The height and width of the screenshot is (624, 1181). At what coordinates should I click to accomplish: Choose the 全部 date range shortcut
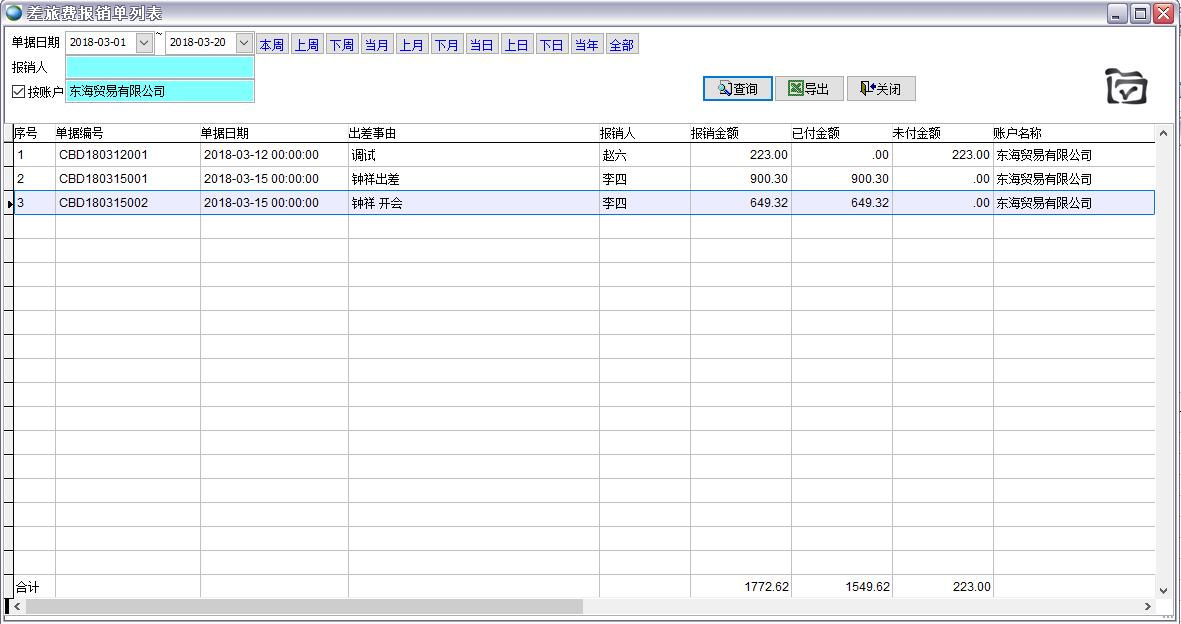[x=621, y=45]
